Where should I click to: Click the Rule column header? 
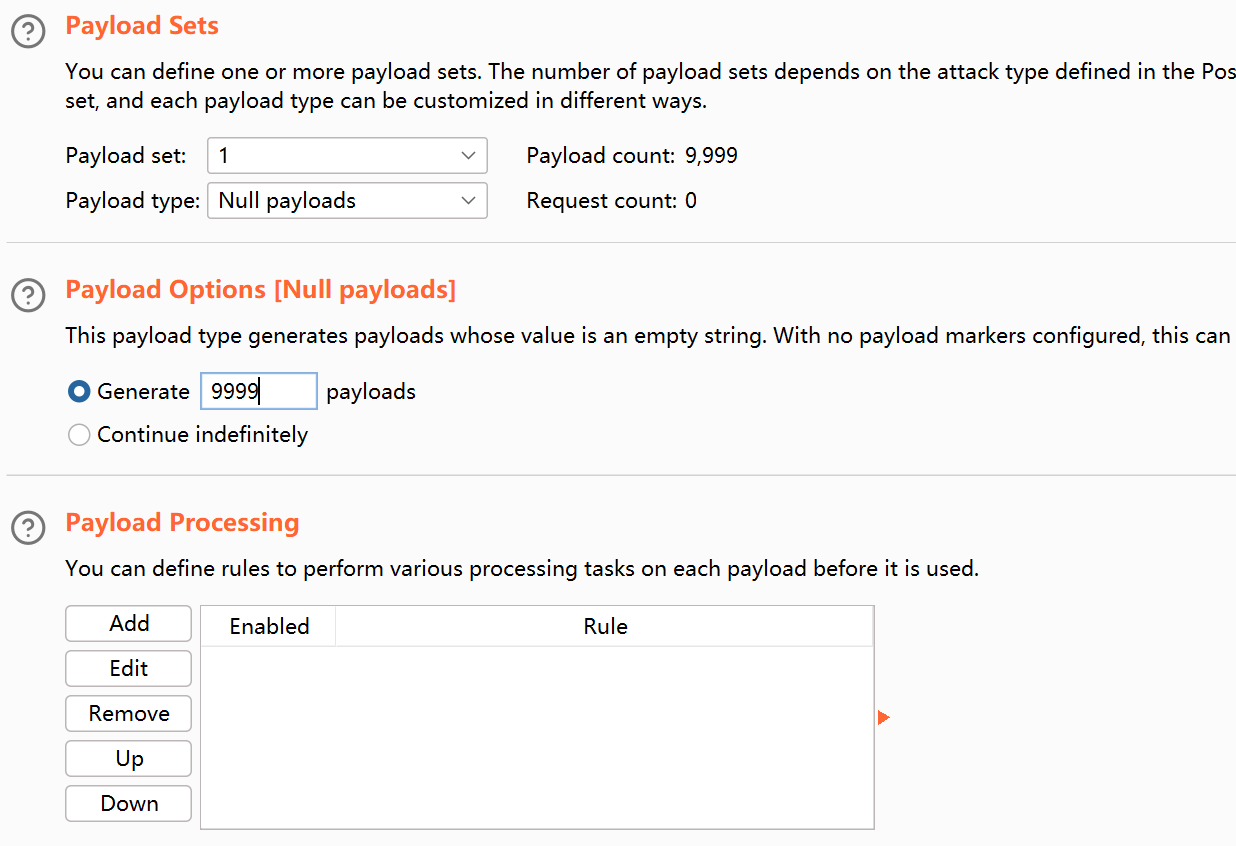tap(605, 627)
